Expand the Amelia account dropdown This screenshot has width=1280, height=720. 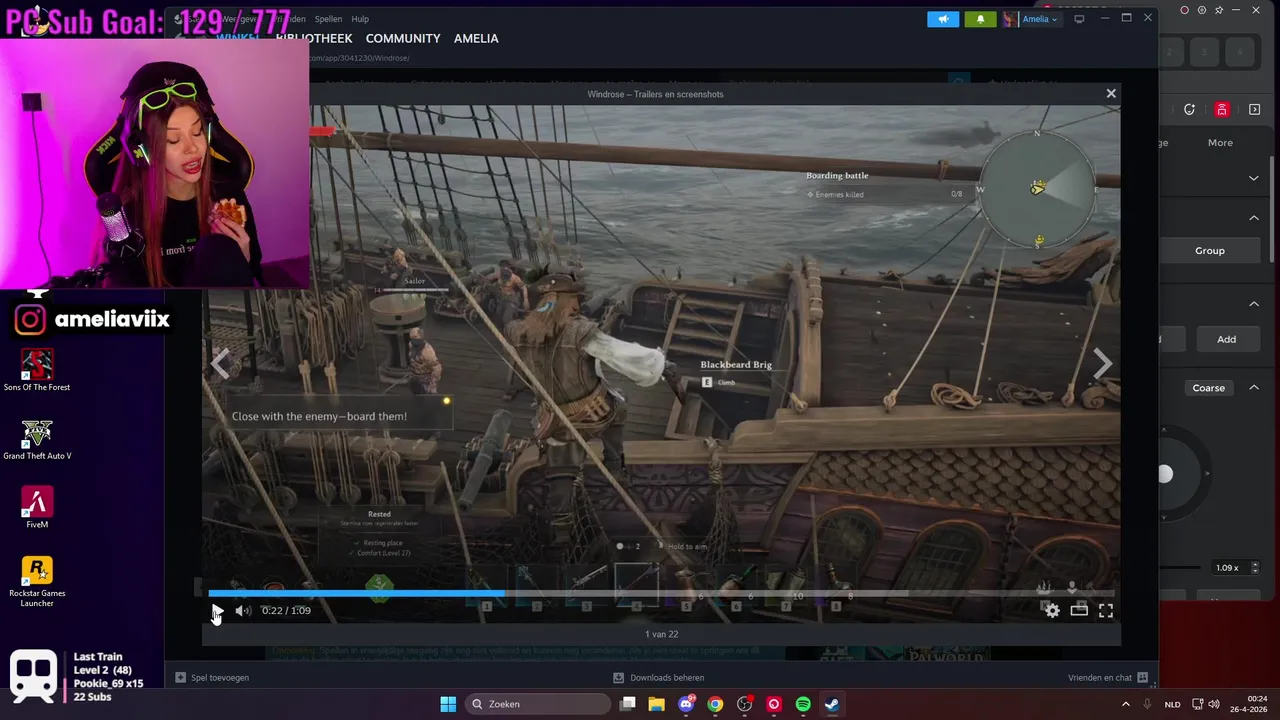pos(1039,19)
